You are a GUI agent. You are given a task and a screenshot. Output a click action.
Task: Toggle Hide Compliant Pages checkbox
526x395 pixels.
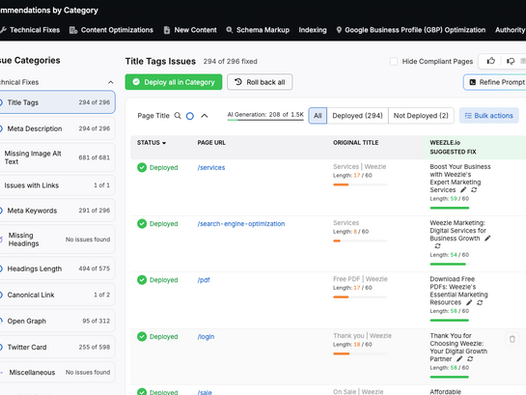pyautogui.click(x=393, y=61)
